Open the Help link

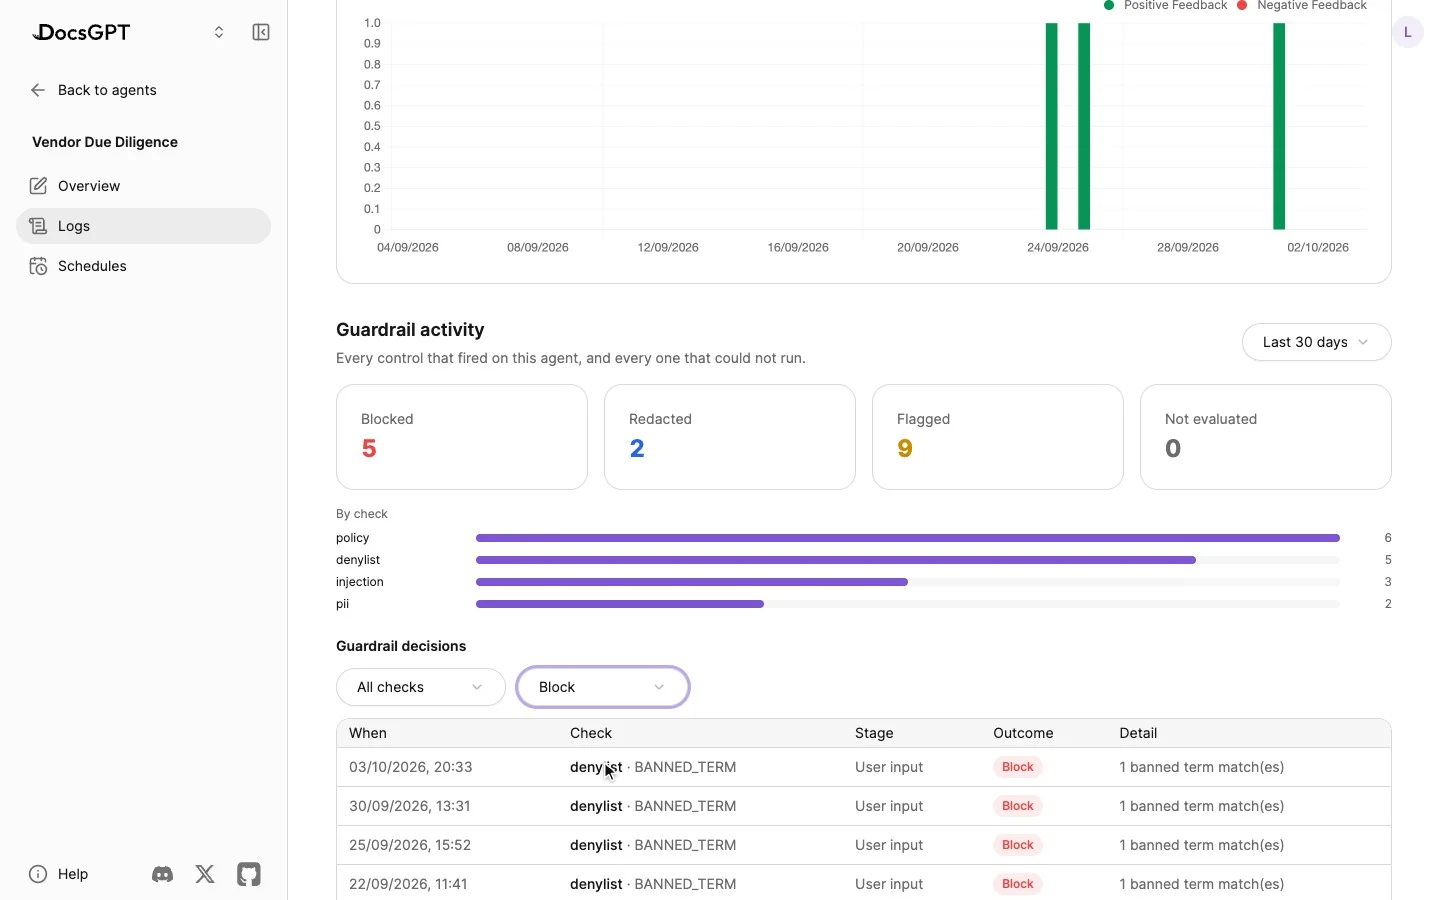tap(73, 874)
